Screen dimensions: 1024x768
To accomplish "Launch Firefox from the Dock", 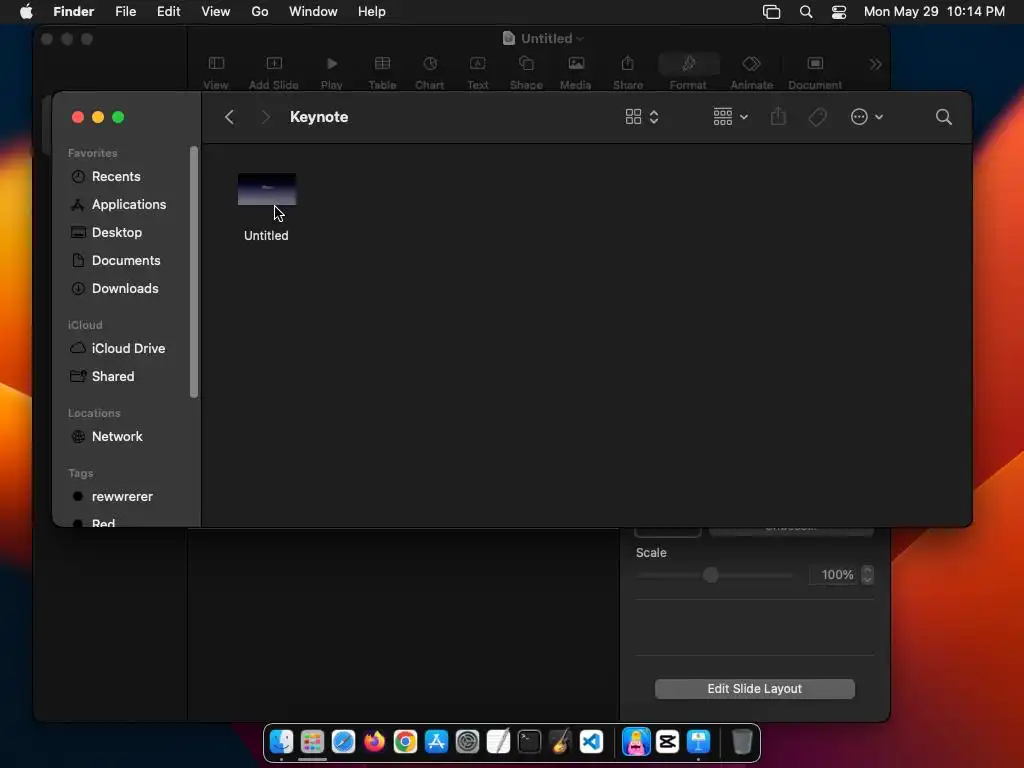I will tap(374, 742).
